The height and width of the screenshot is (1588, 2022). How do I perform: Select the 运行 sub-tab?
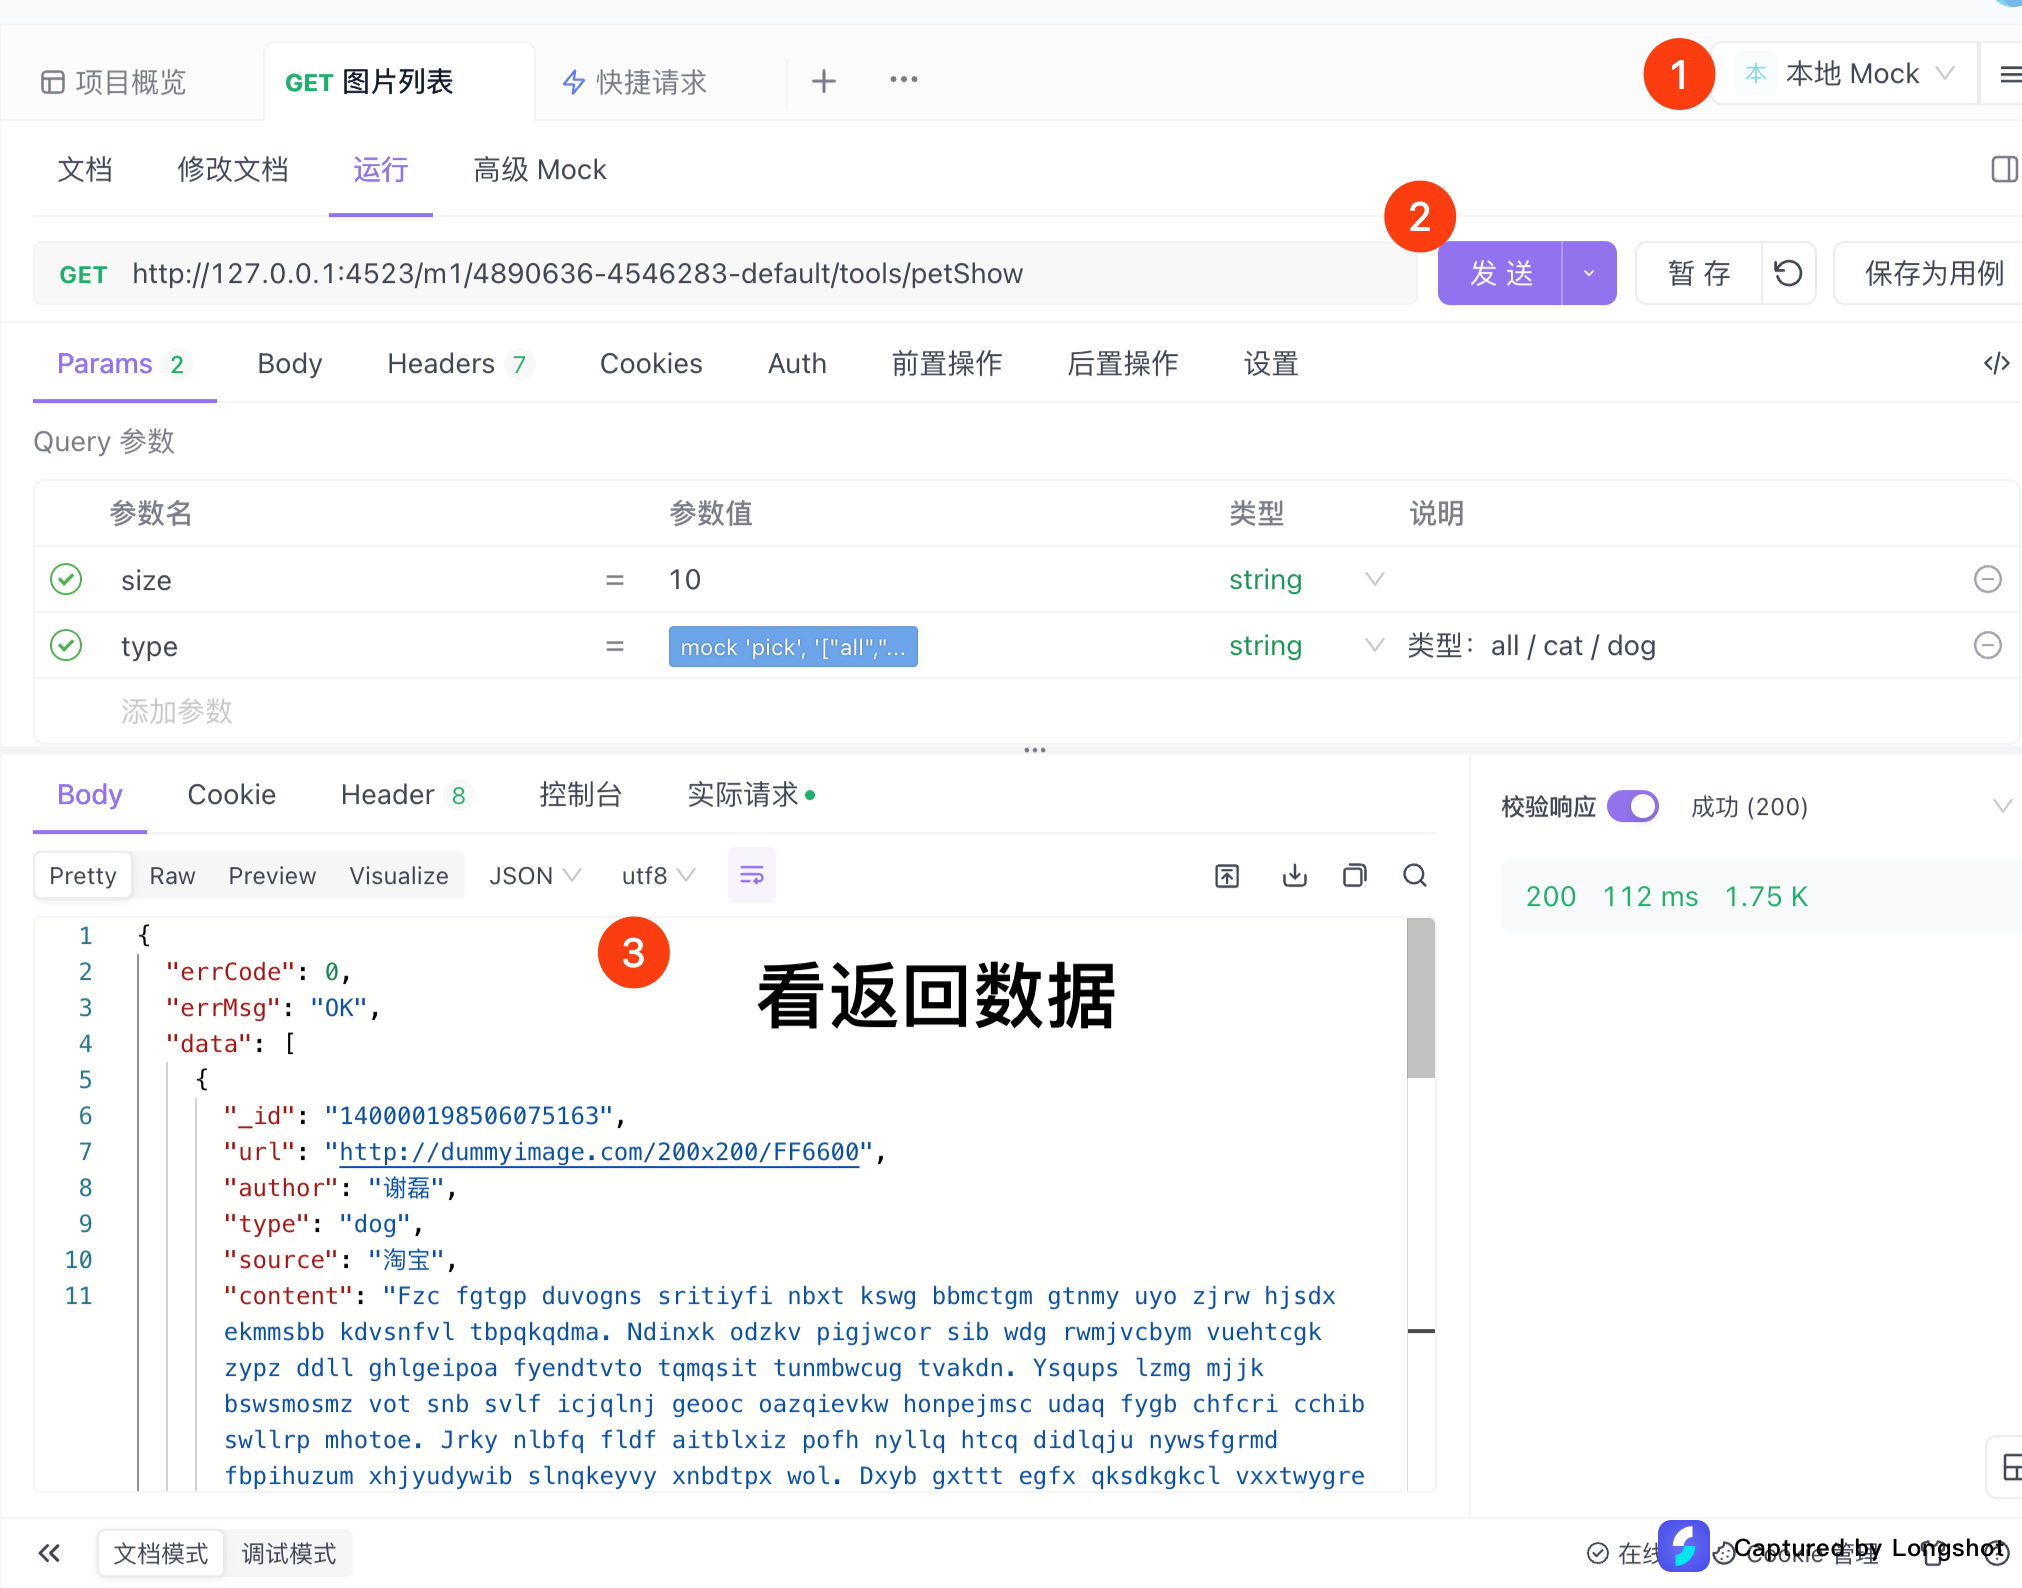click(380, 170)
